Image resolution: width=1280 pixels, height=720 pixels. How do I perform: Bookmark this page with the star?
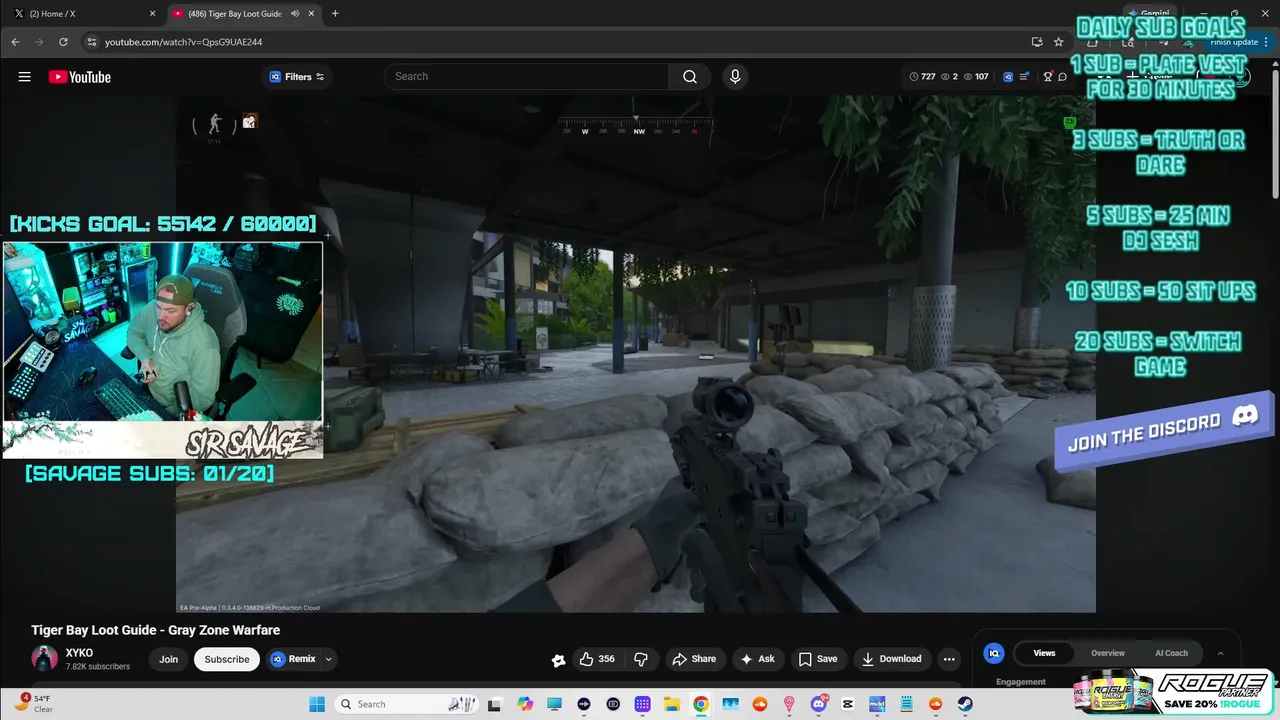pyautogui.click(x=1059, y=42)
